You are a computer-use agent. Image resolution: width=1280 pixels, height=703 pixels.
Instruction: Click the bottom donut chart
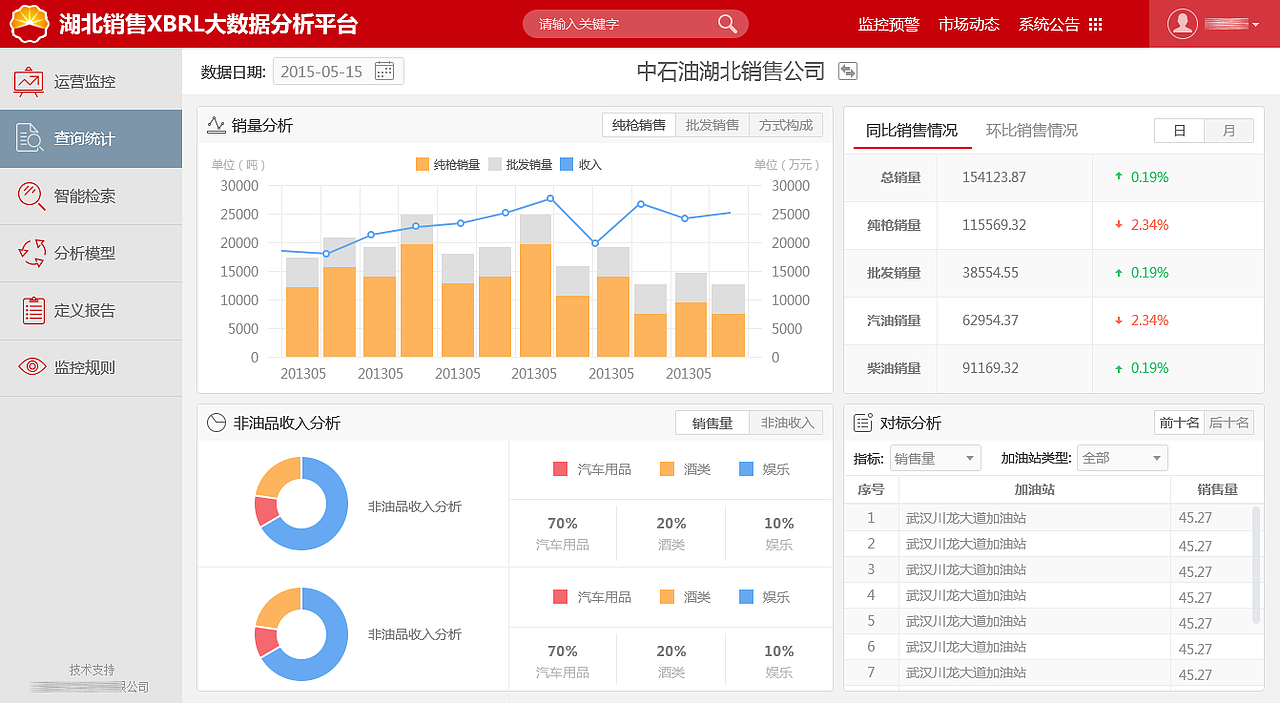click(301, 634)
